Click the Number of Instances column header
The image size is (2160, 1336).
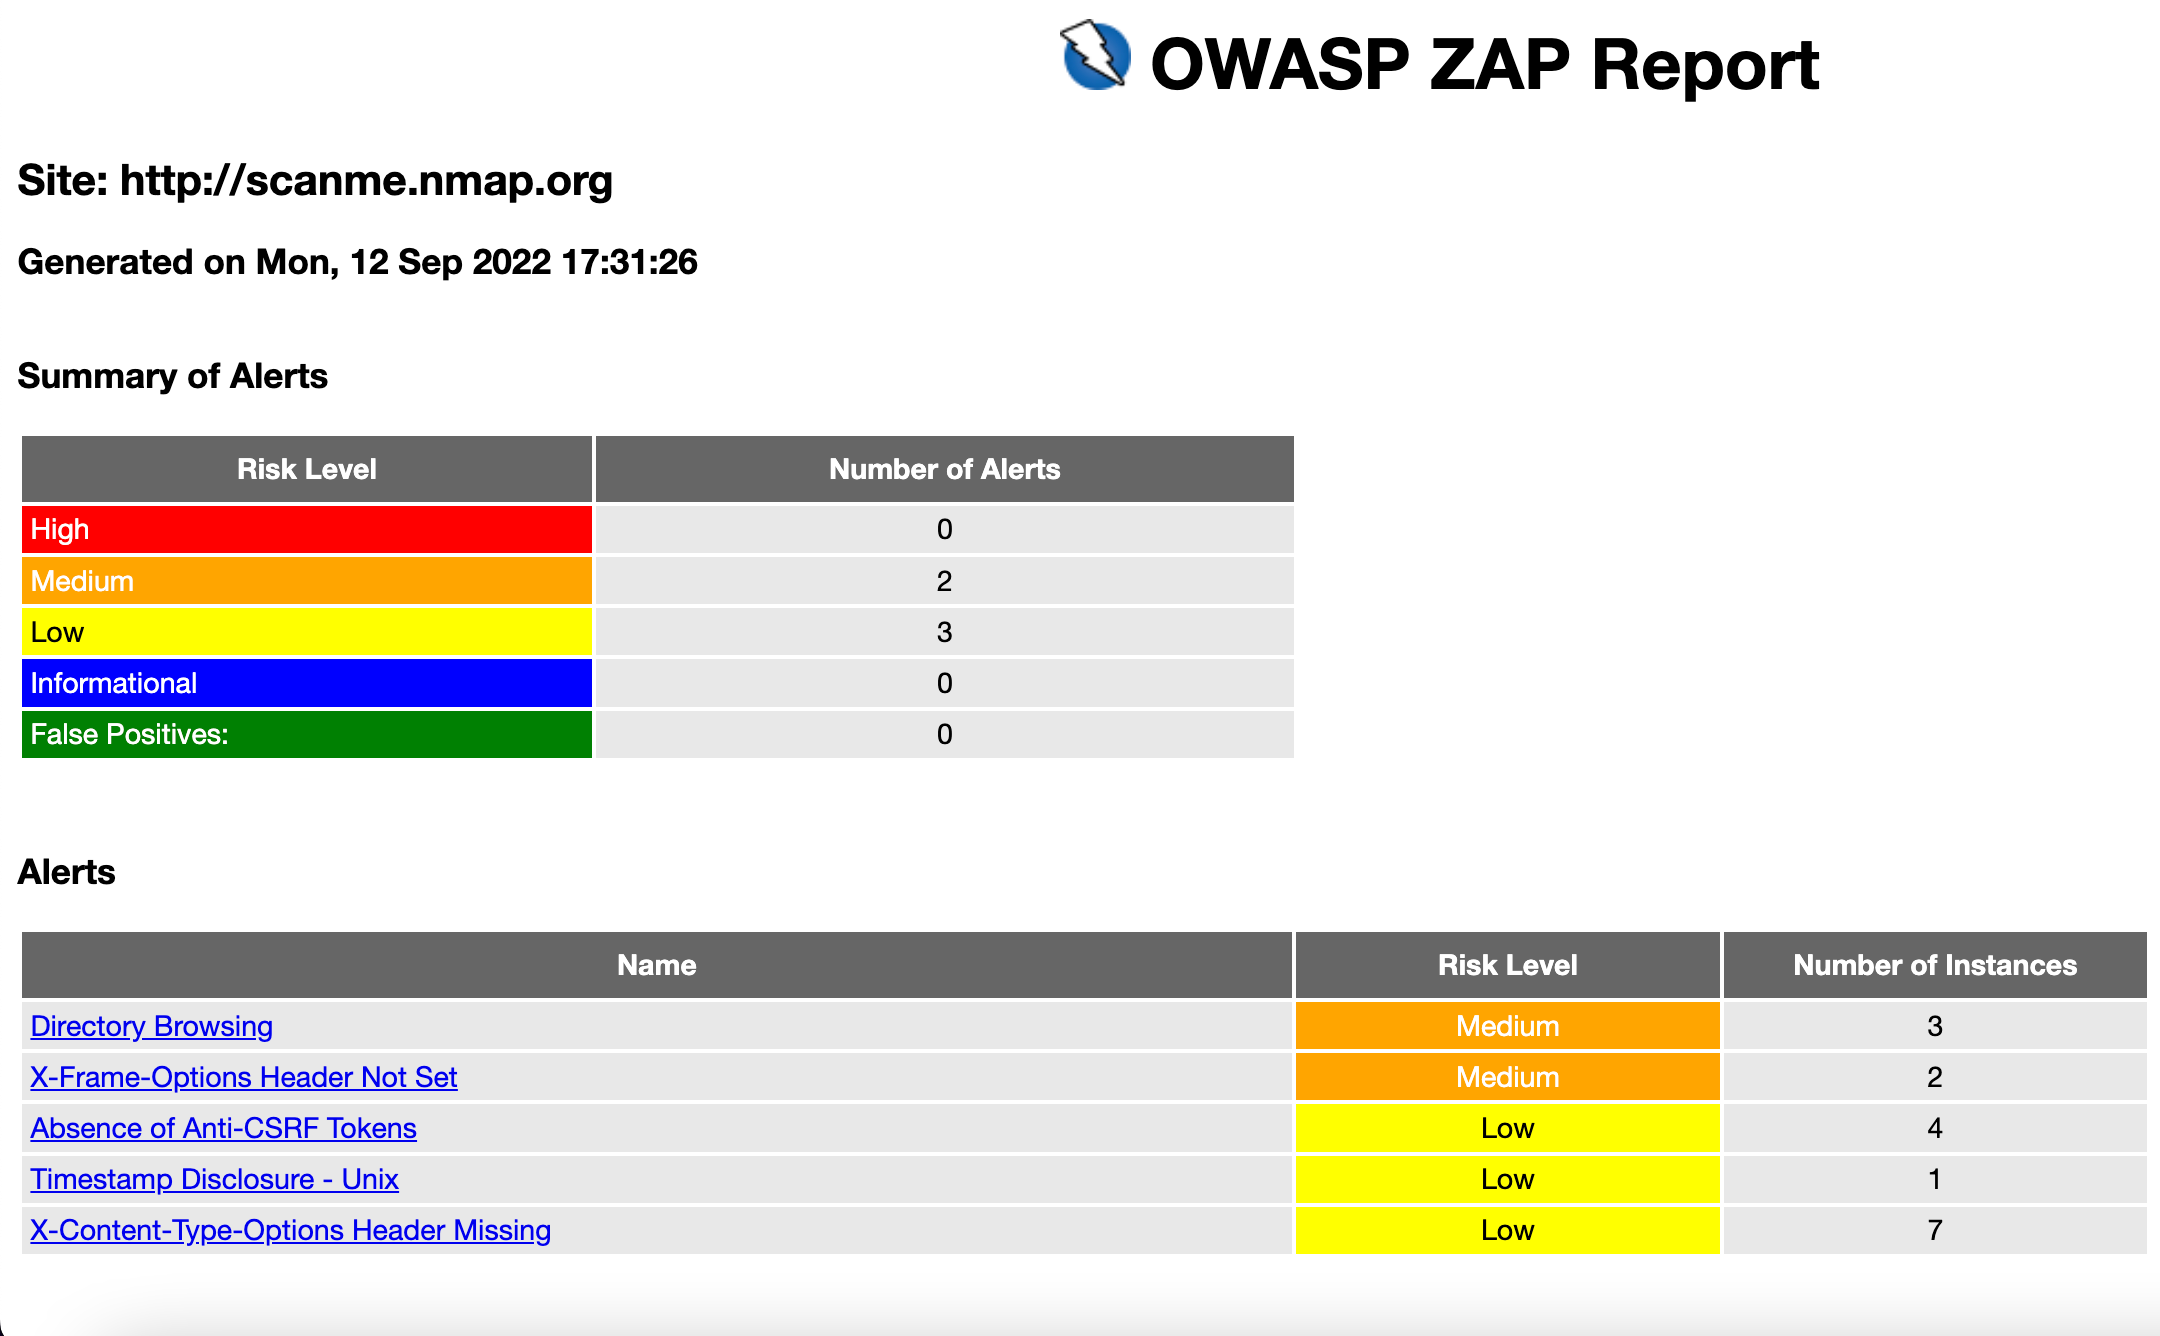click(1934, 965)
